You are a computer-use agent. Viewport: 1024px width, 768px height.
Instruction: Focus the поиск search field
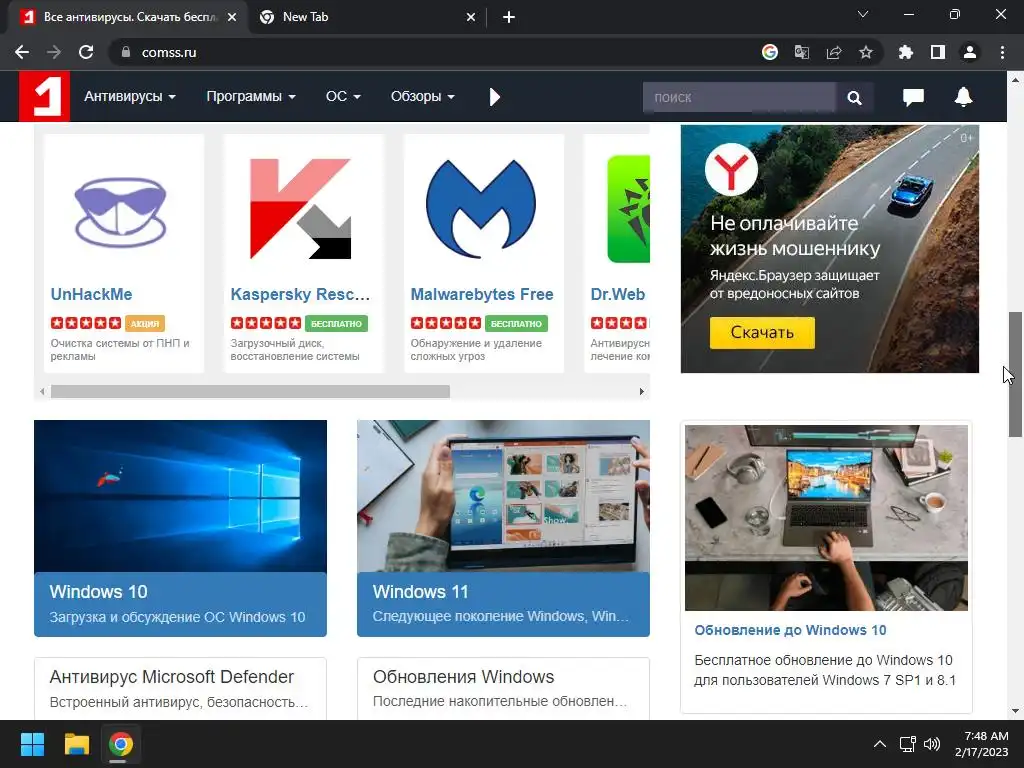739,97
